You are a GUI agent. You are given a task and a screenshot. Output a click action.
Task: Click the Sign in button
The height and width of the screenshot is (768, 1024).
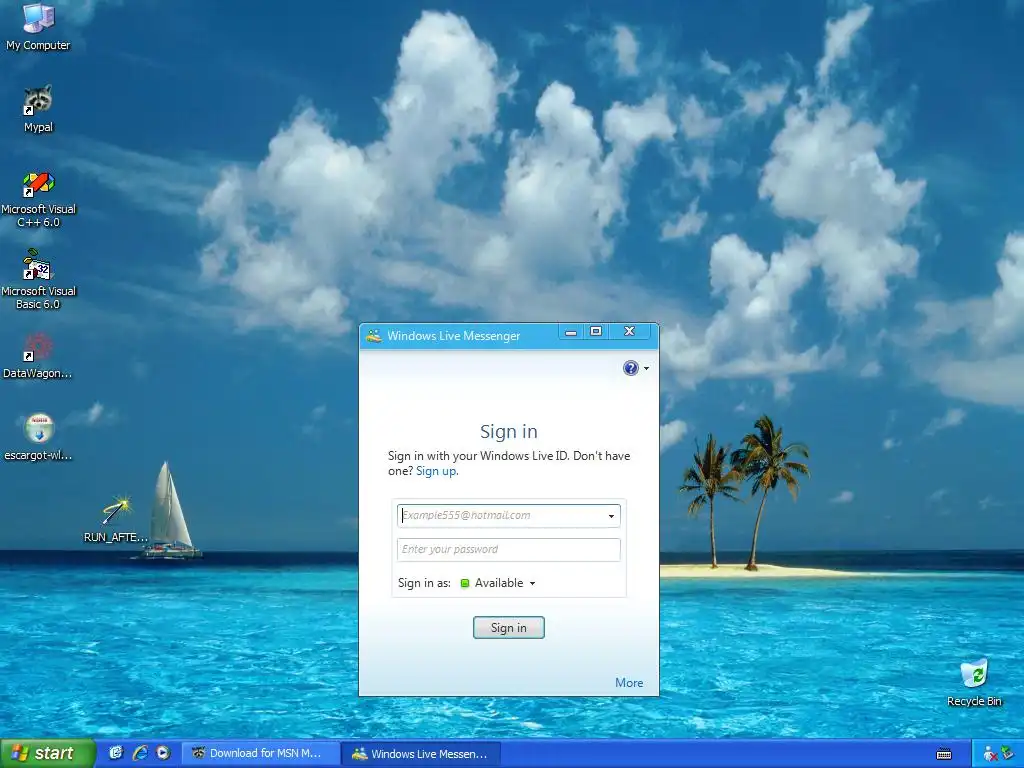tap(509, 628)
